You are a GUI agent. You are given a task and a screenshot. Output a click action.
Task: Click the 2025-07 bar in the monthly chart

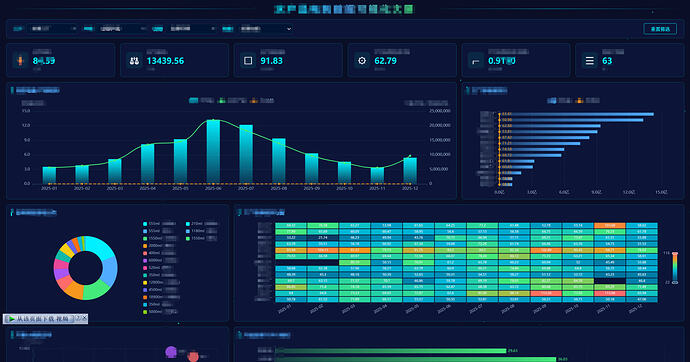tap(246, 154)
